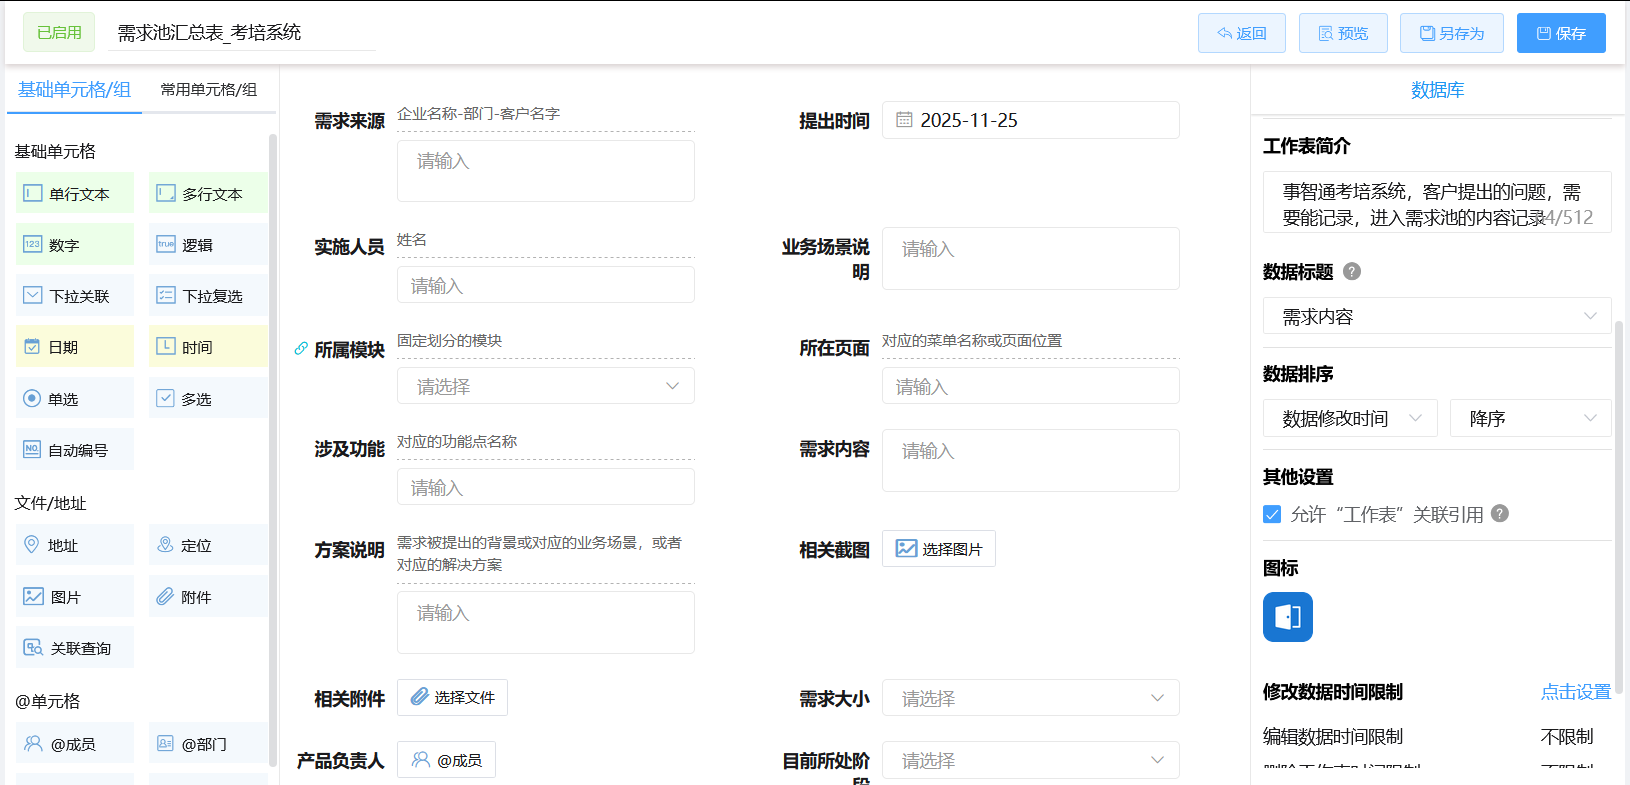Add the 地址 cell
The image size is (1630, 785).
coord(75,545)
